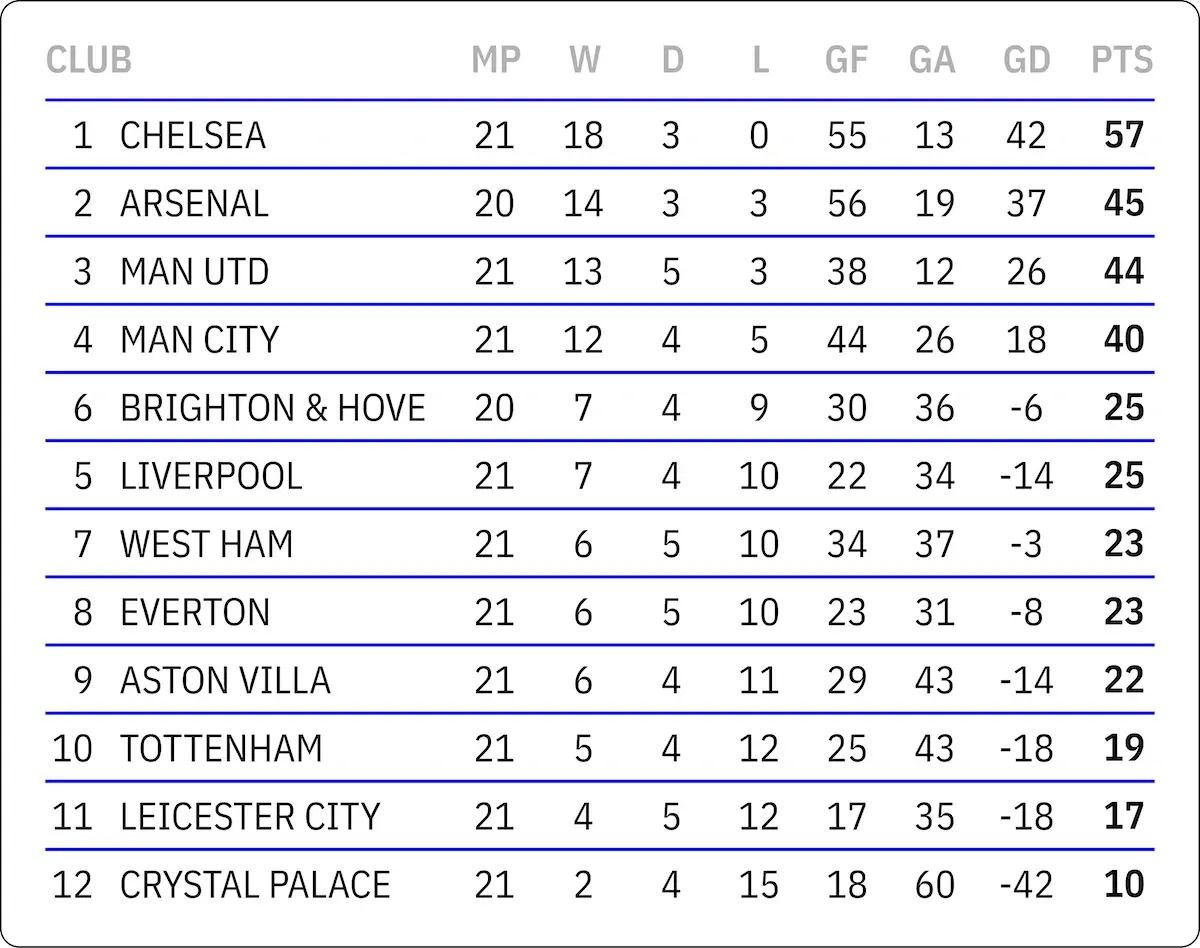The height and width of the screenshot is (948, 1200).
Task: Sort by the MP column header
Action: point(496,60)
